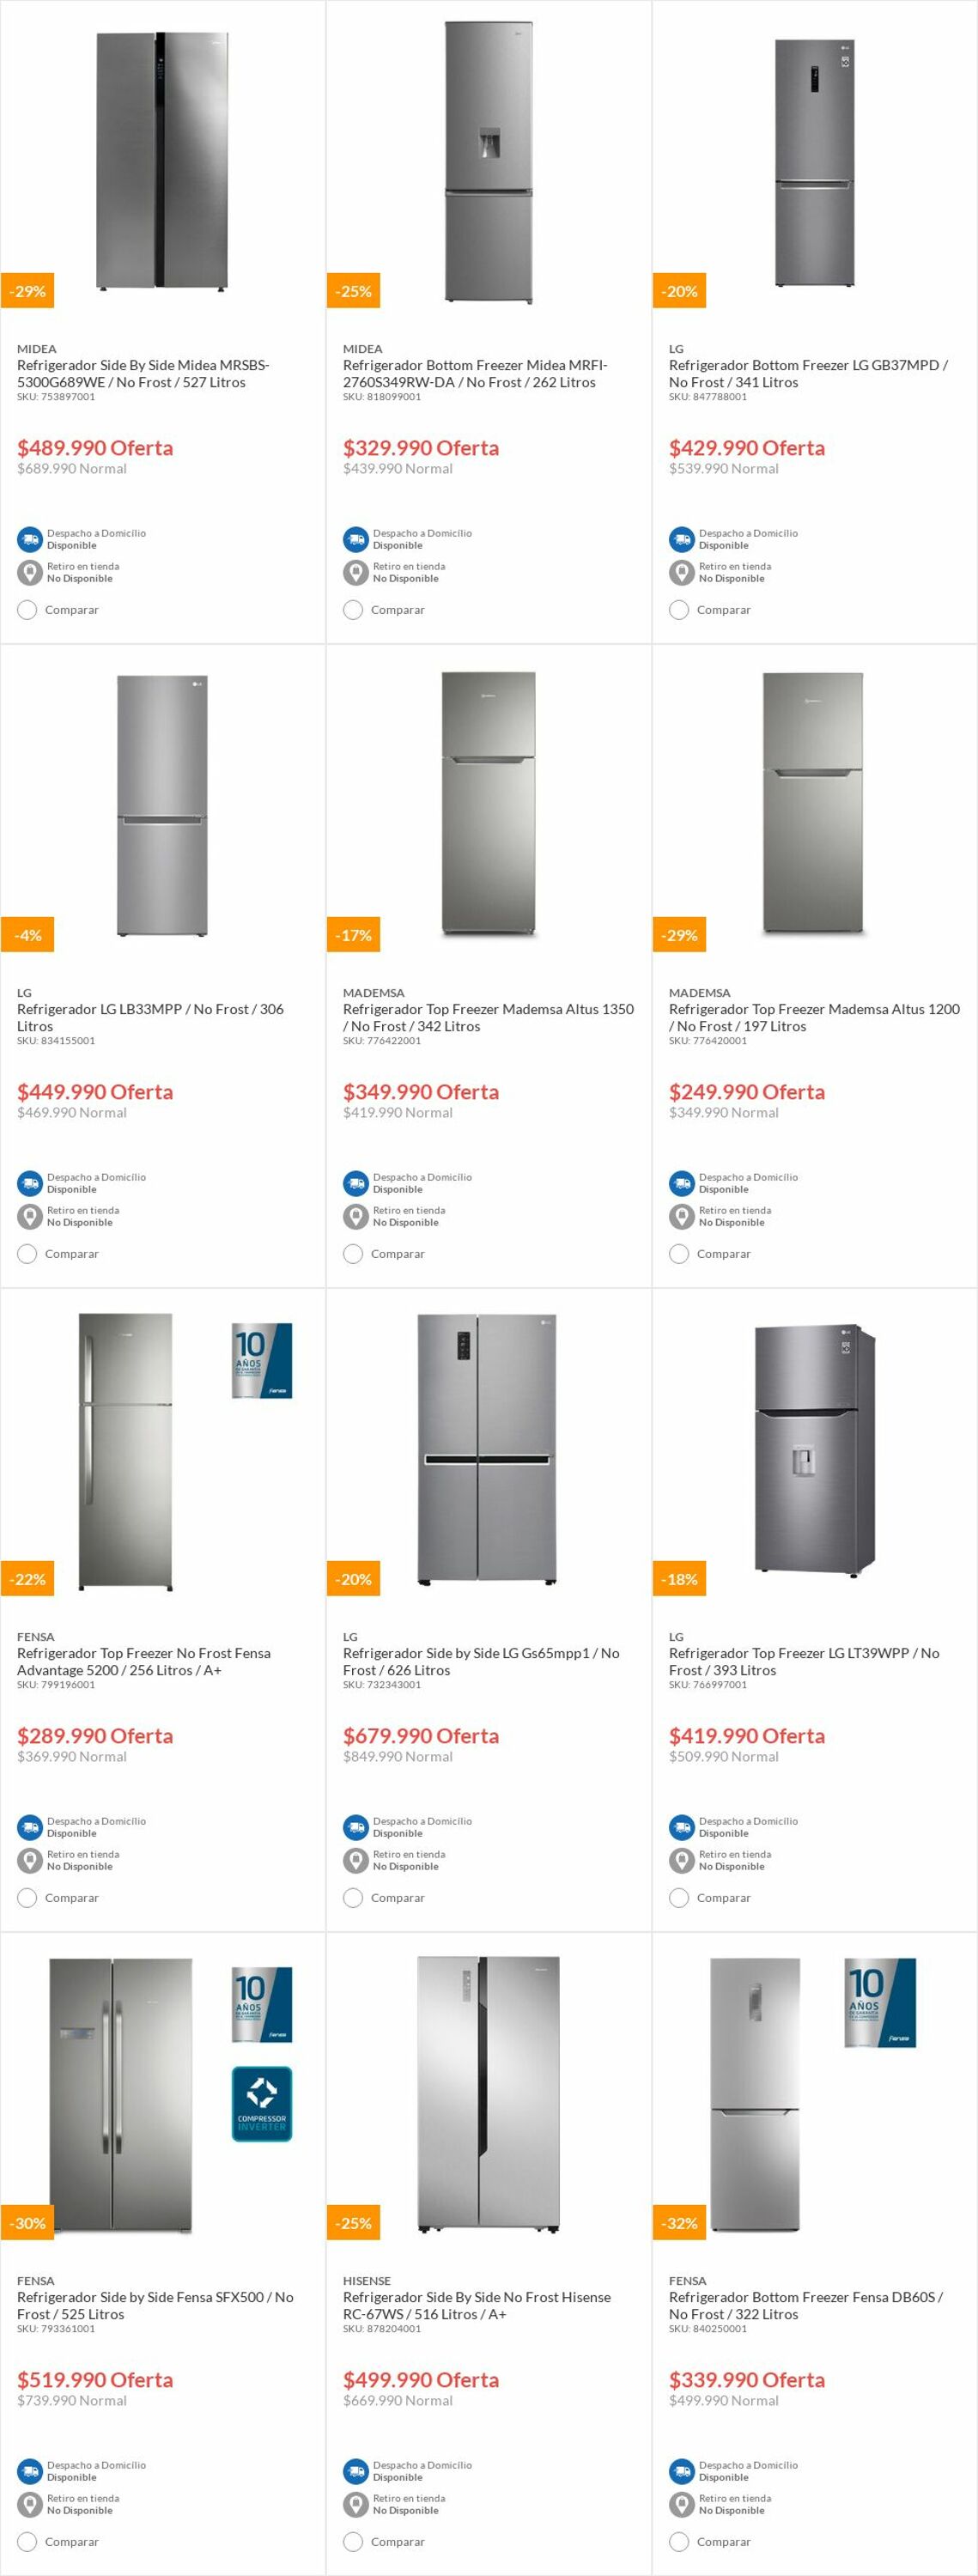Click store pickup pin icon for LG GB37MPD
978x2576 pixels.
682,572
